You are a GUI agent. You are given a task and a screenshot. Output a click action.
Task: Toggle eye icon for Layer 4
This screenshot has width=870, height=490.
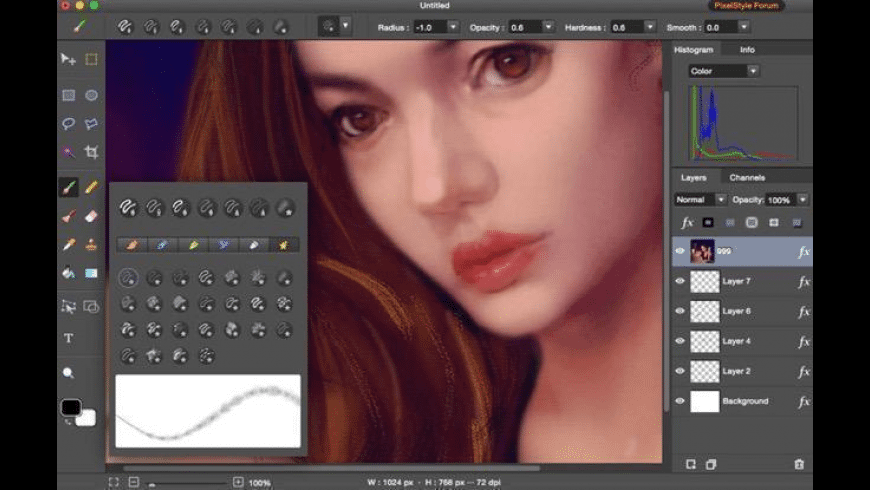680,341
